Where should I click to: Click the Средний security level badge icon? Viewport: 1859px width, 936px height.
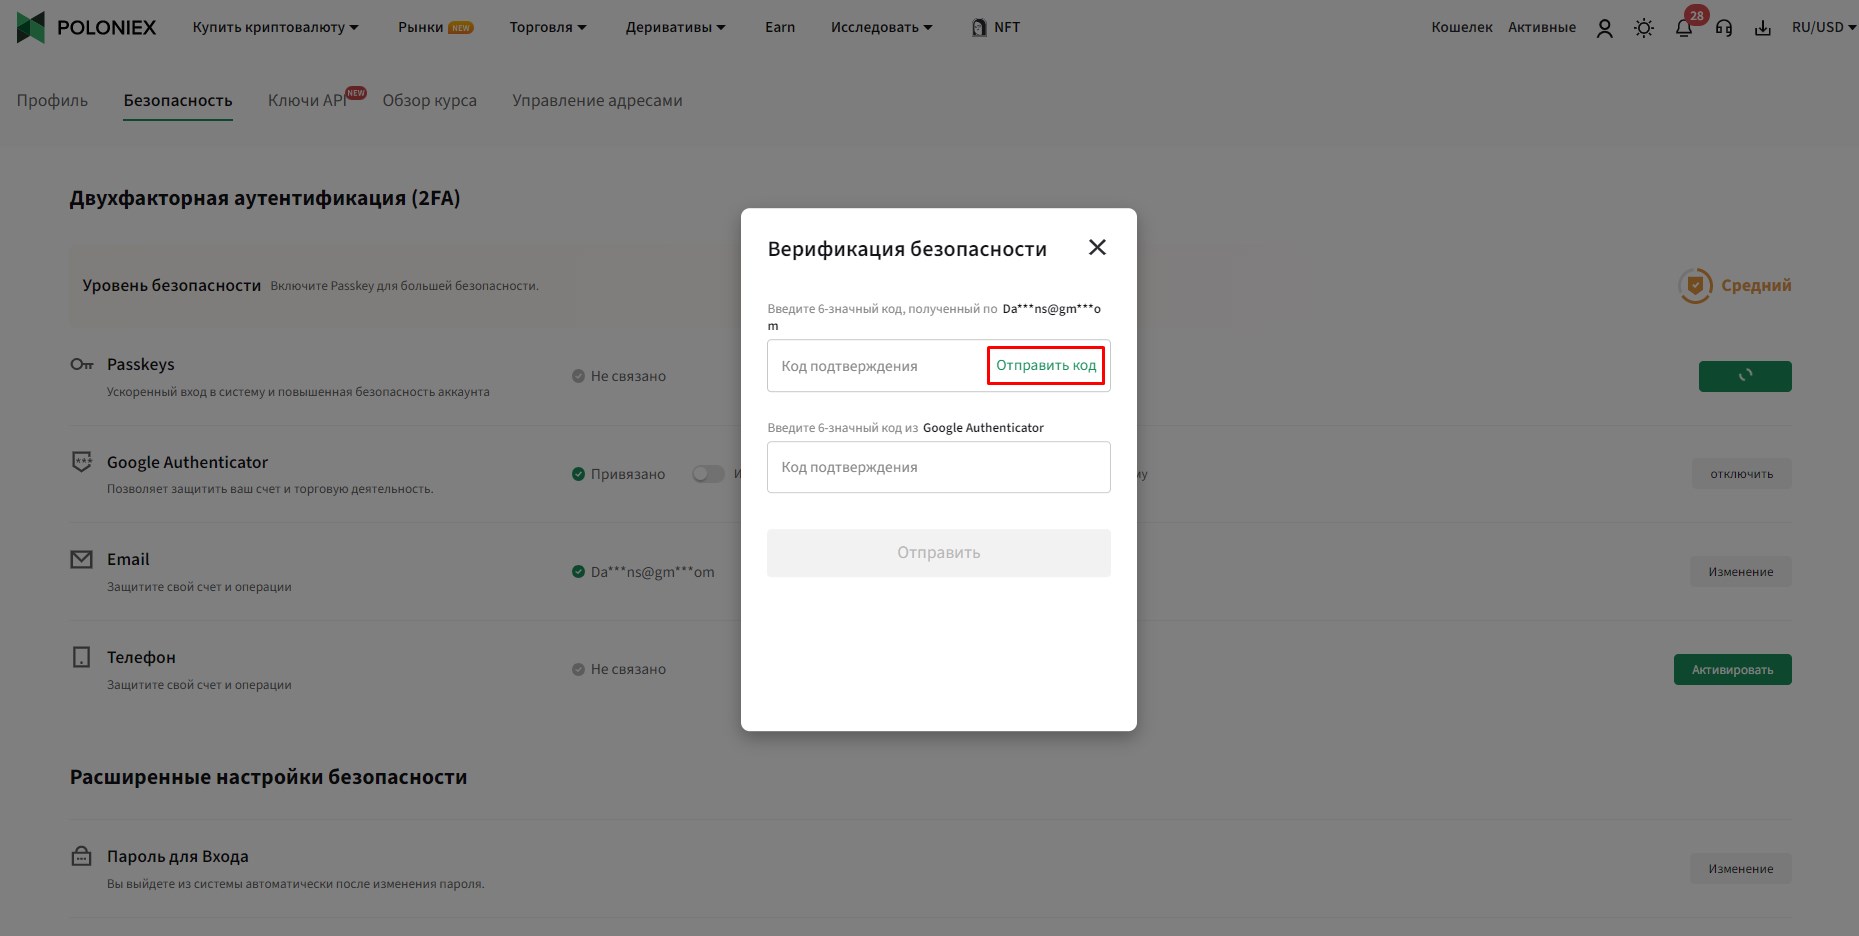tap(1695, 286)
